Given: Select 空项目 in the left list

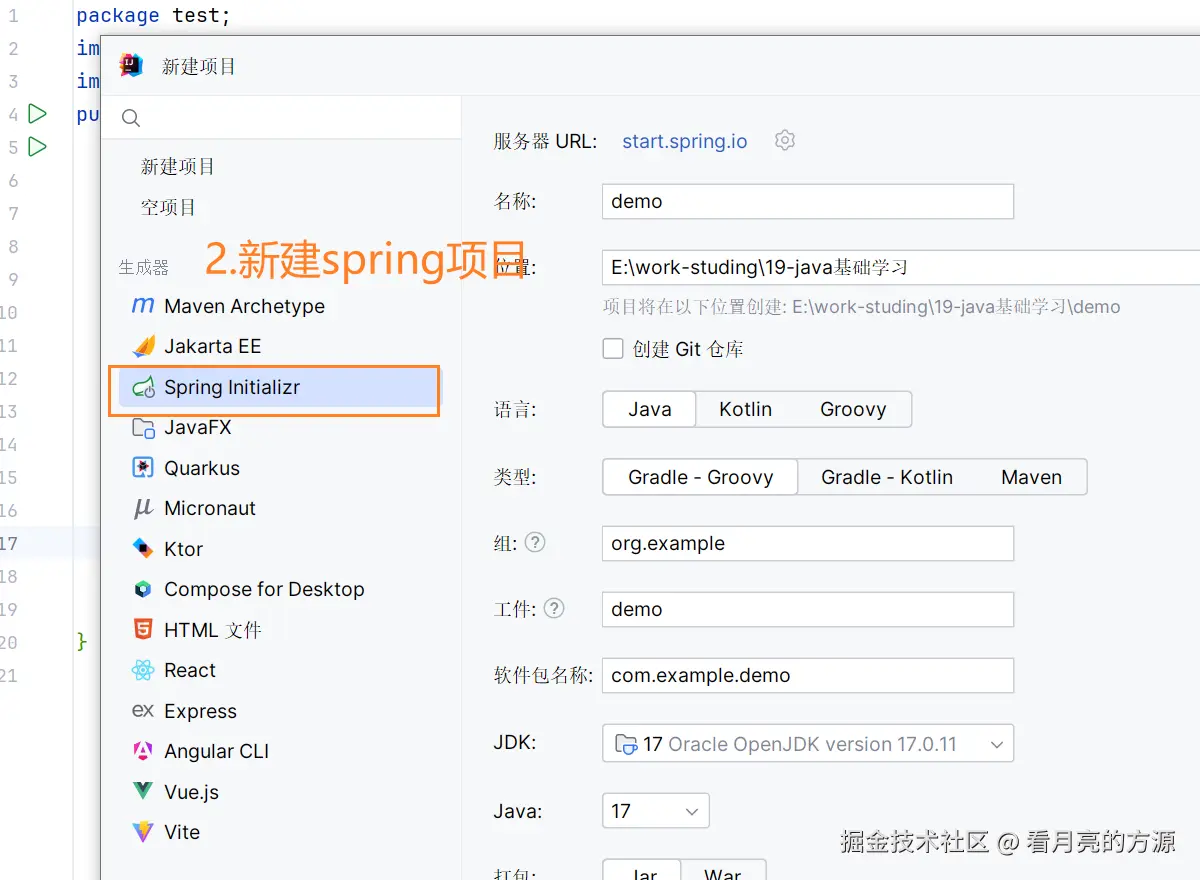Looking at the screenshot, I should coord(168,207).
